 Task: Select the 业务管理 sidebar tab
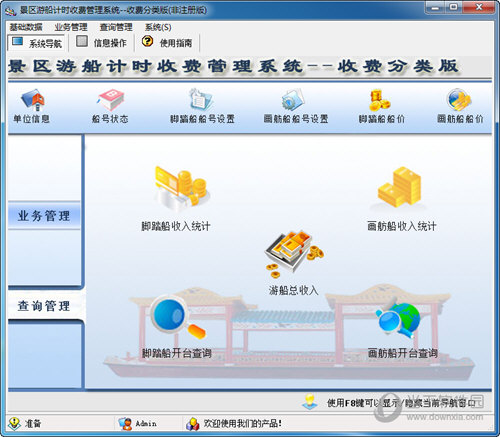point(44,216)
